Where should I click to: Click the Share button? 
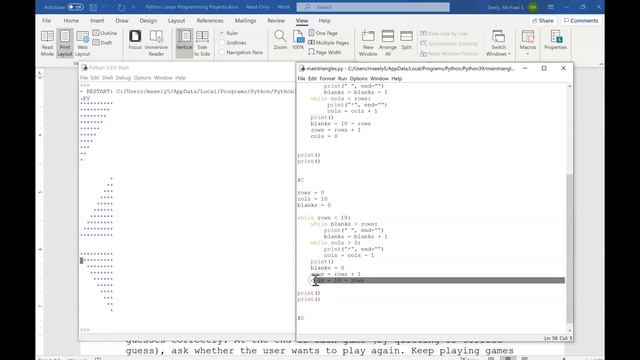(543, 20)
